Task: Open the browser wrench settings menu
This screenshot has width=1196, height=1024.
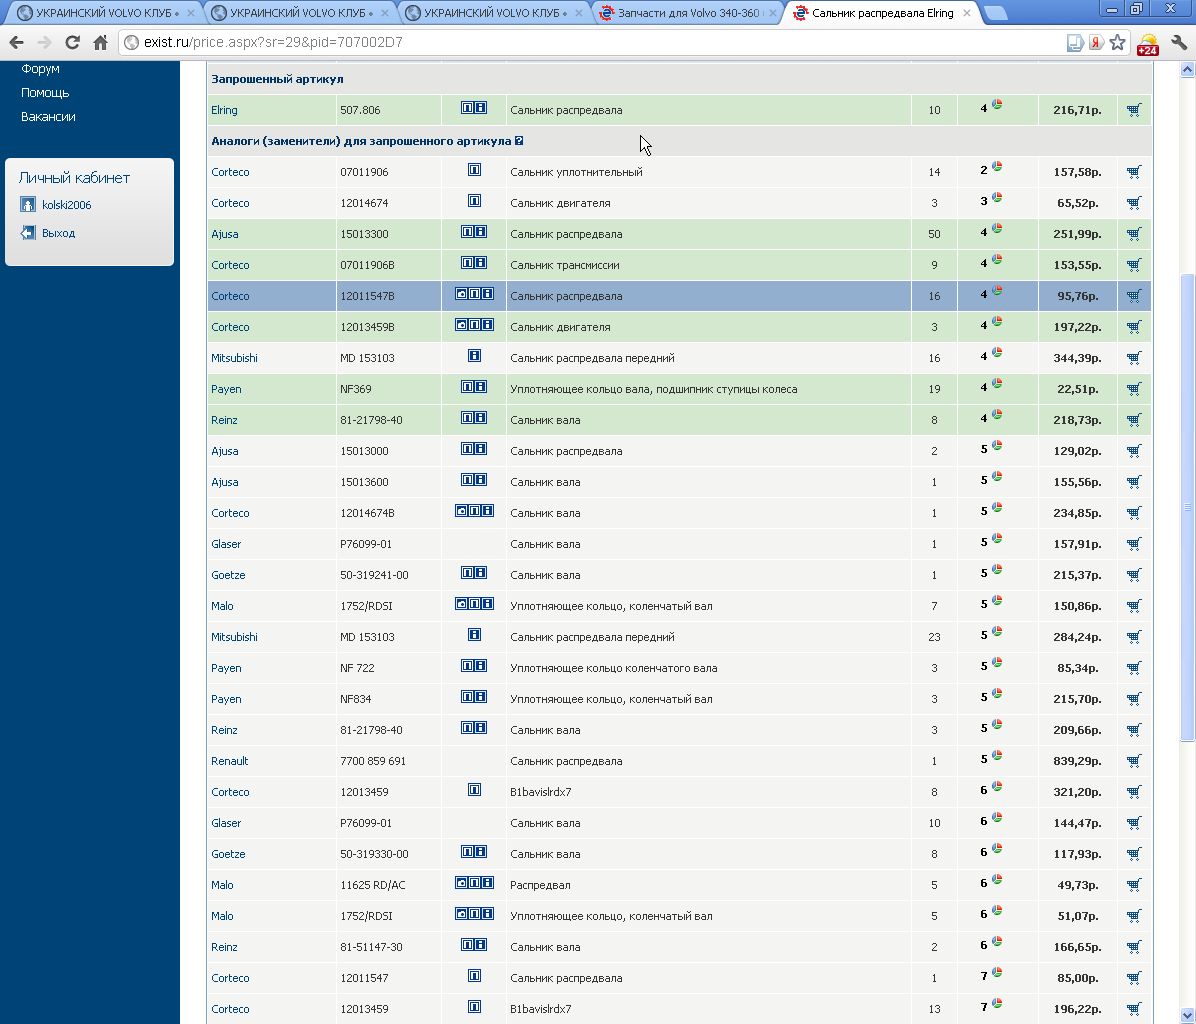Action: [x=1178, y=43]
